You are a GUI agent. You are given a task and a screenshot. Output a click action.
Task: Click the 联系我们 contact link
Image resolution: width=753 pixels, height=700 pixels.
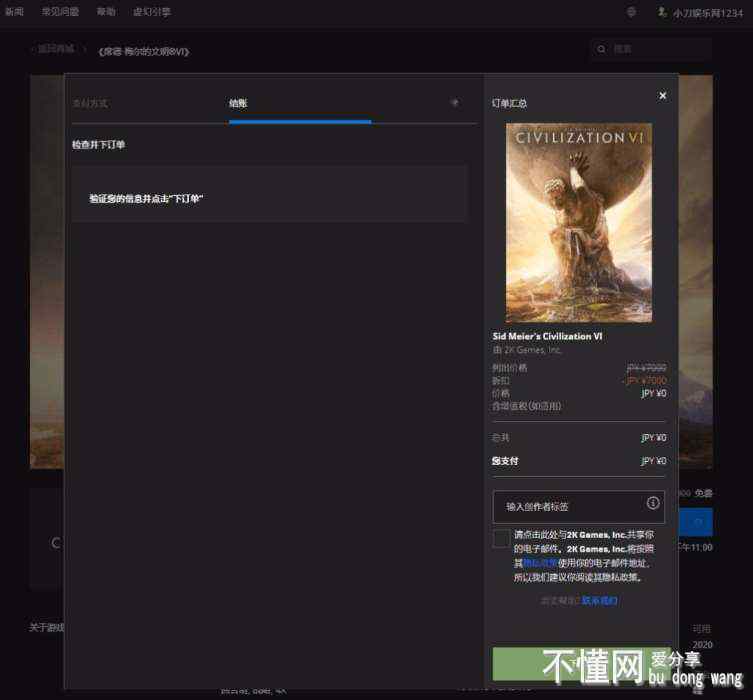599,601
